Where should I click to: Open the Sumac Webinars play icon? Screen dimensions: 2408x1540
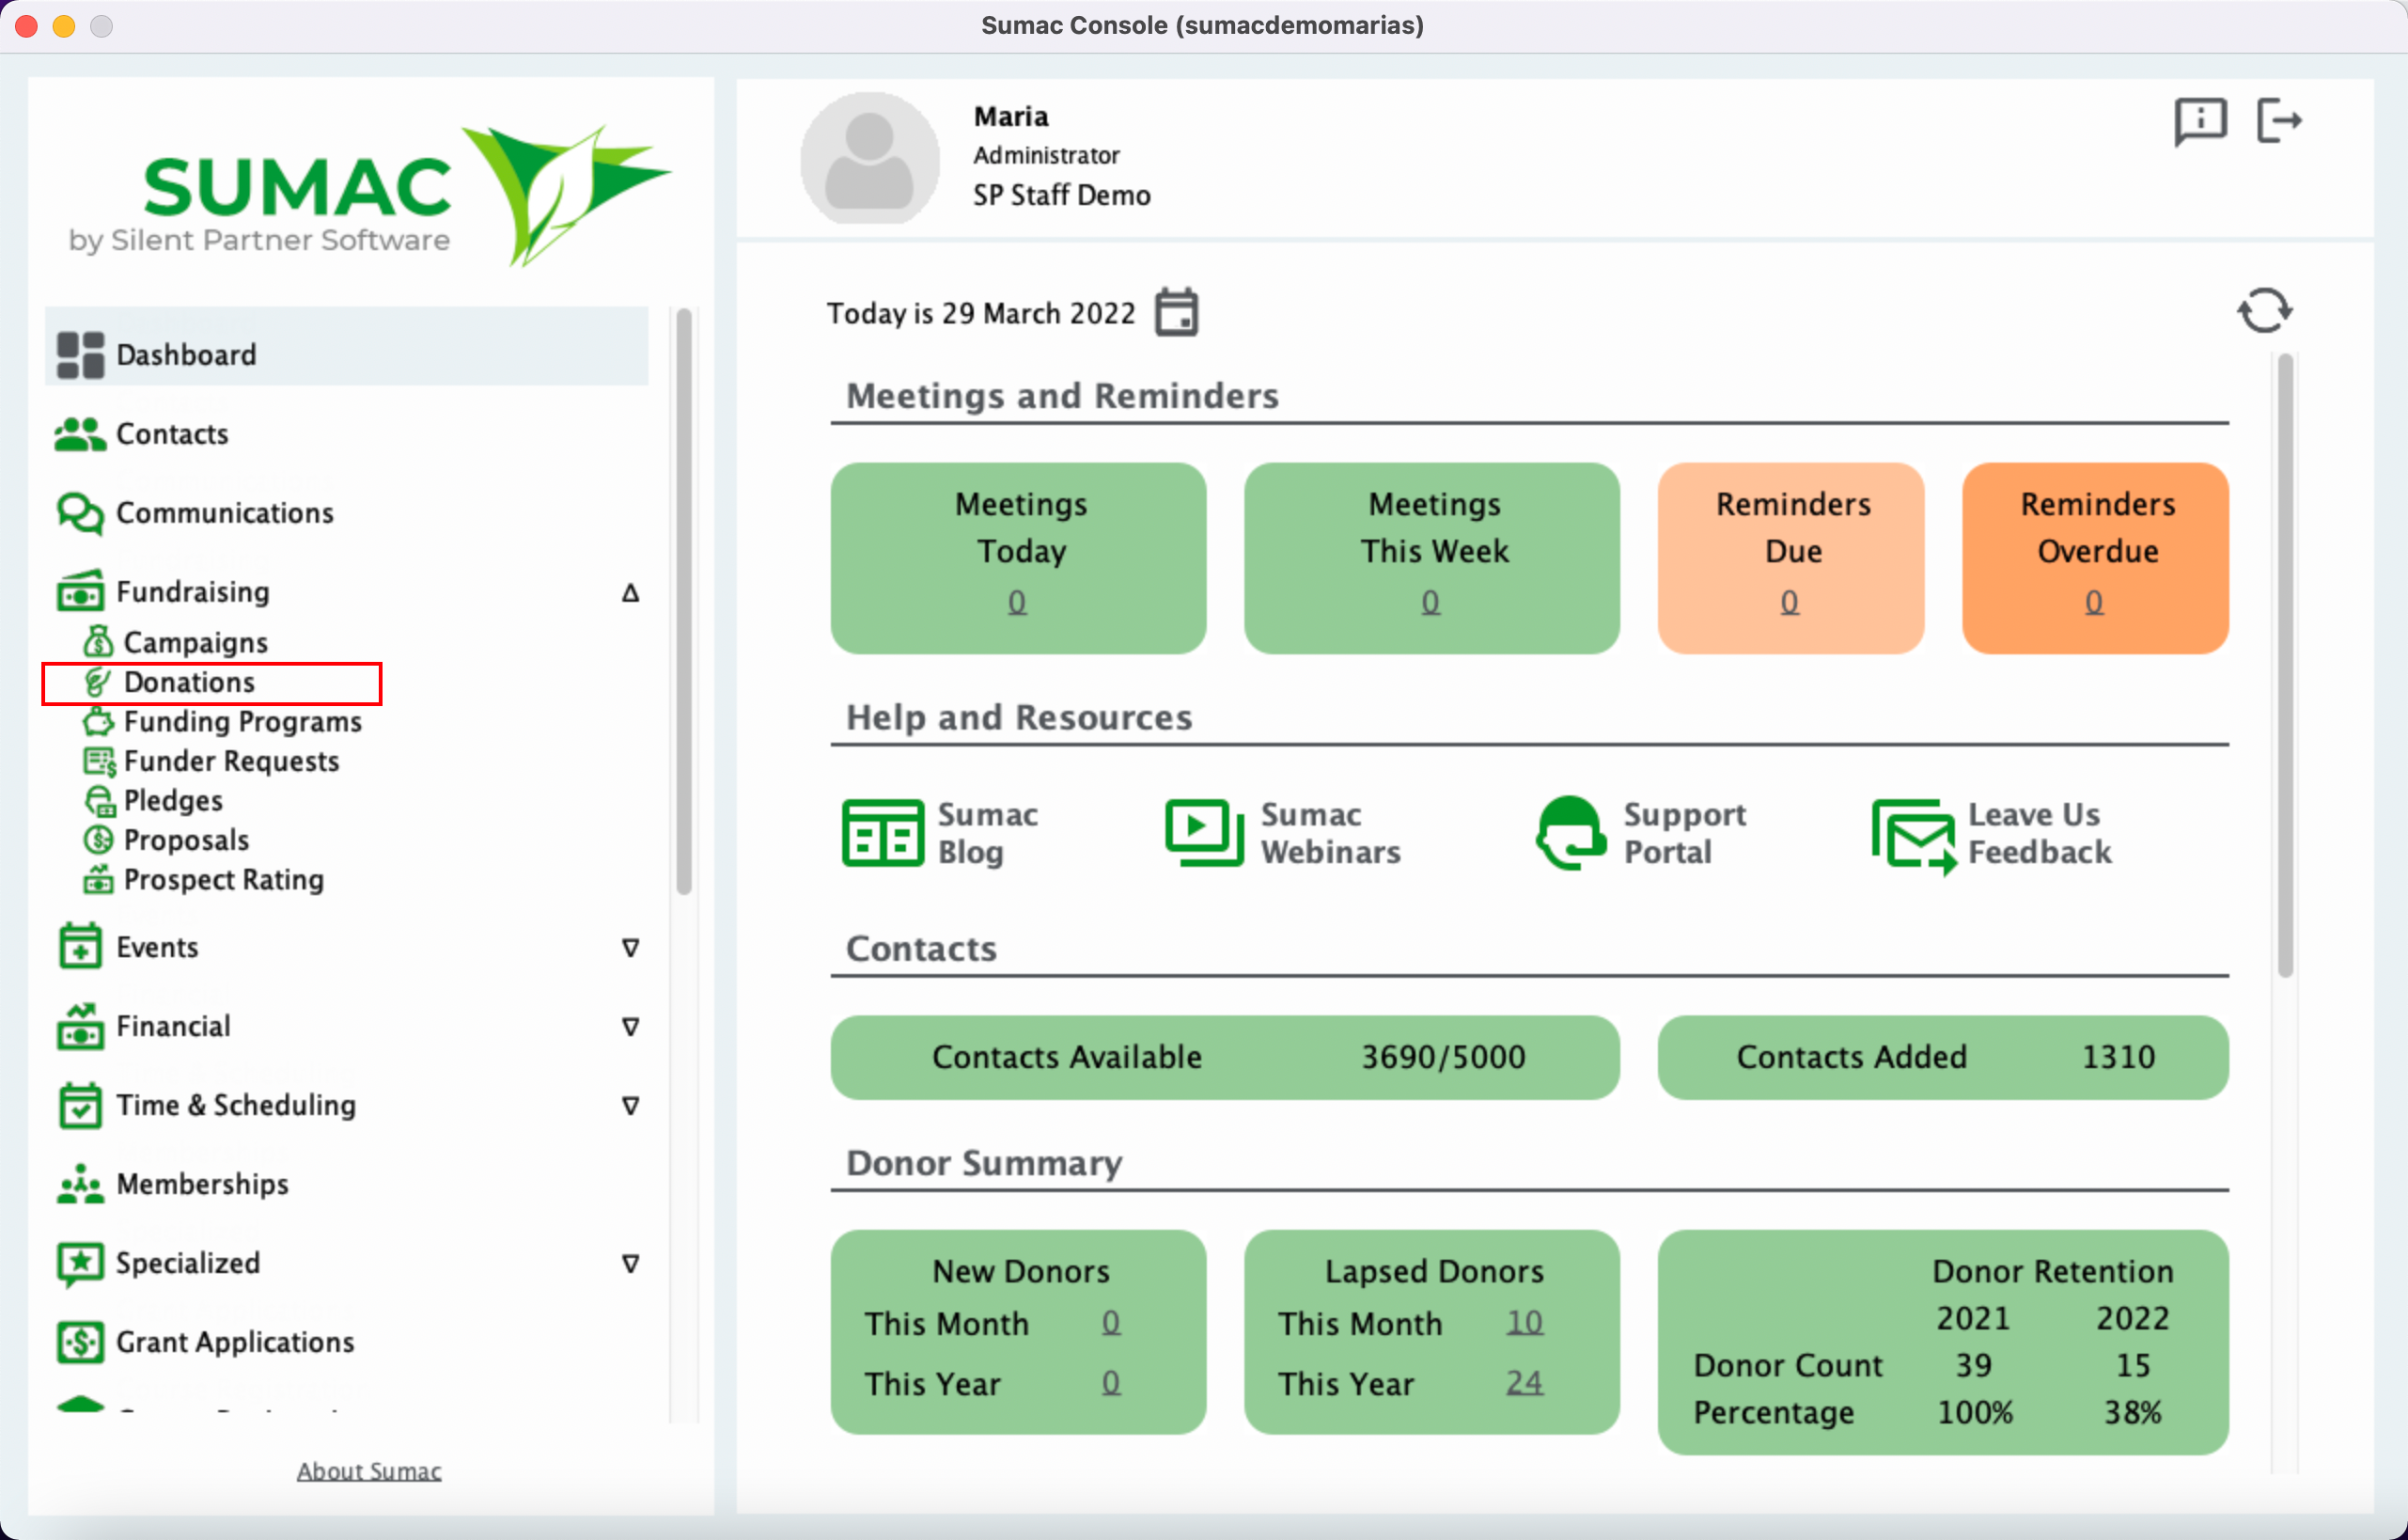click(x=1204, y=832)
